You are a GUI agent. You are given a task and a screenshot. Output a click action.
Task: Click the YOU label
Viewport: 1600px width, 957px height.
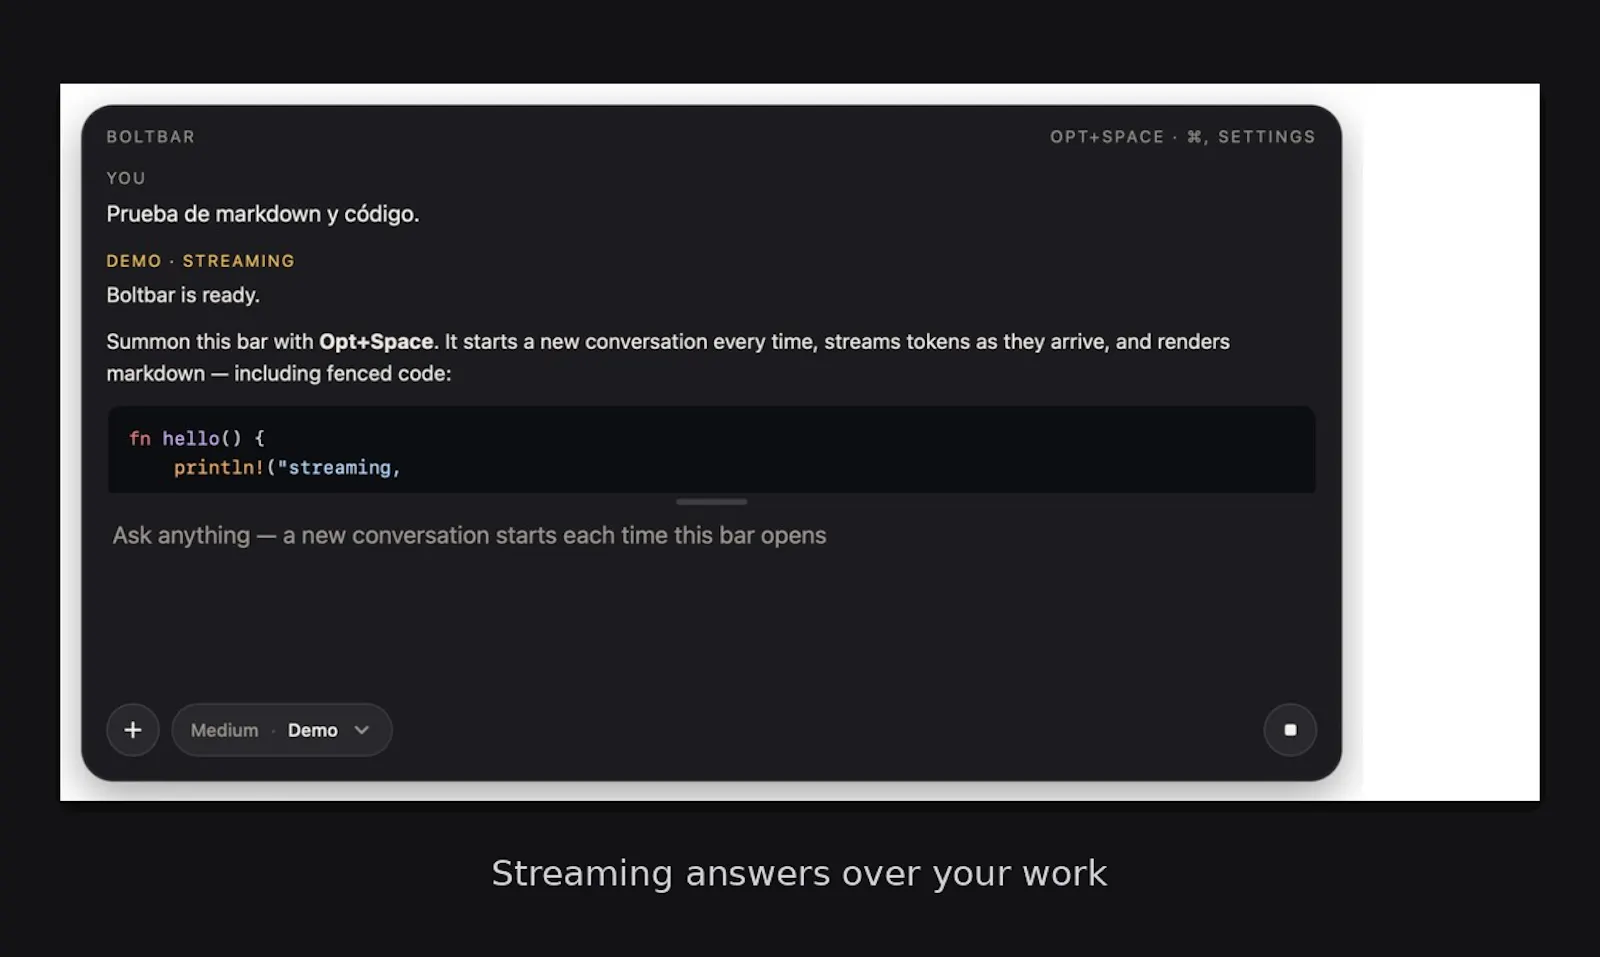[126, 178]
